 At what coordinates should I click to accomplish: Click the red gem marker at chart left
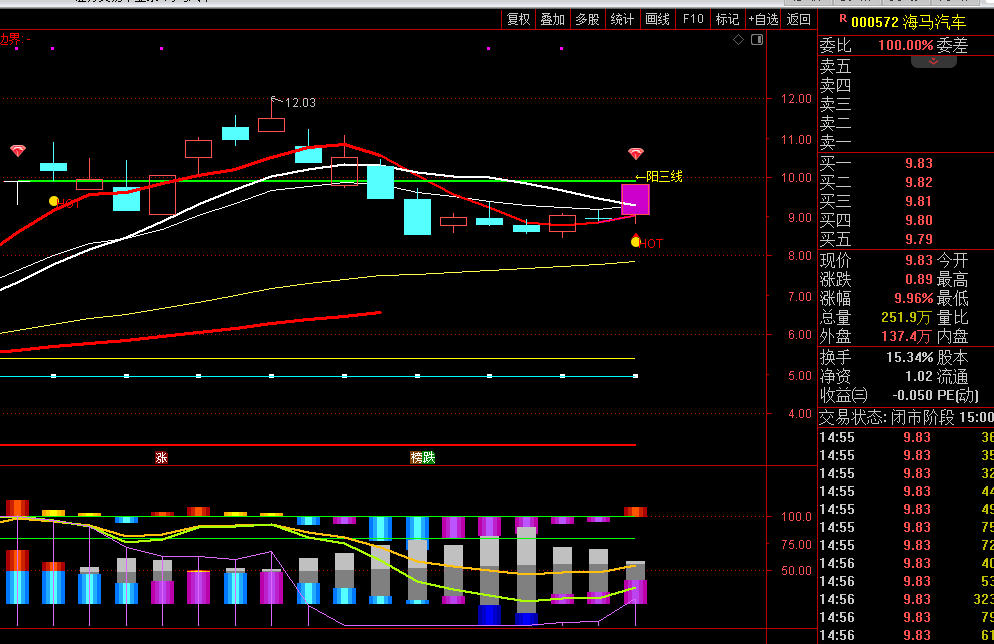coord(18,151)
